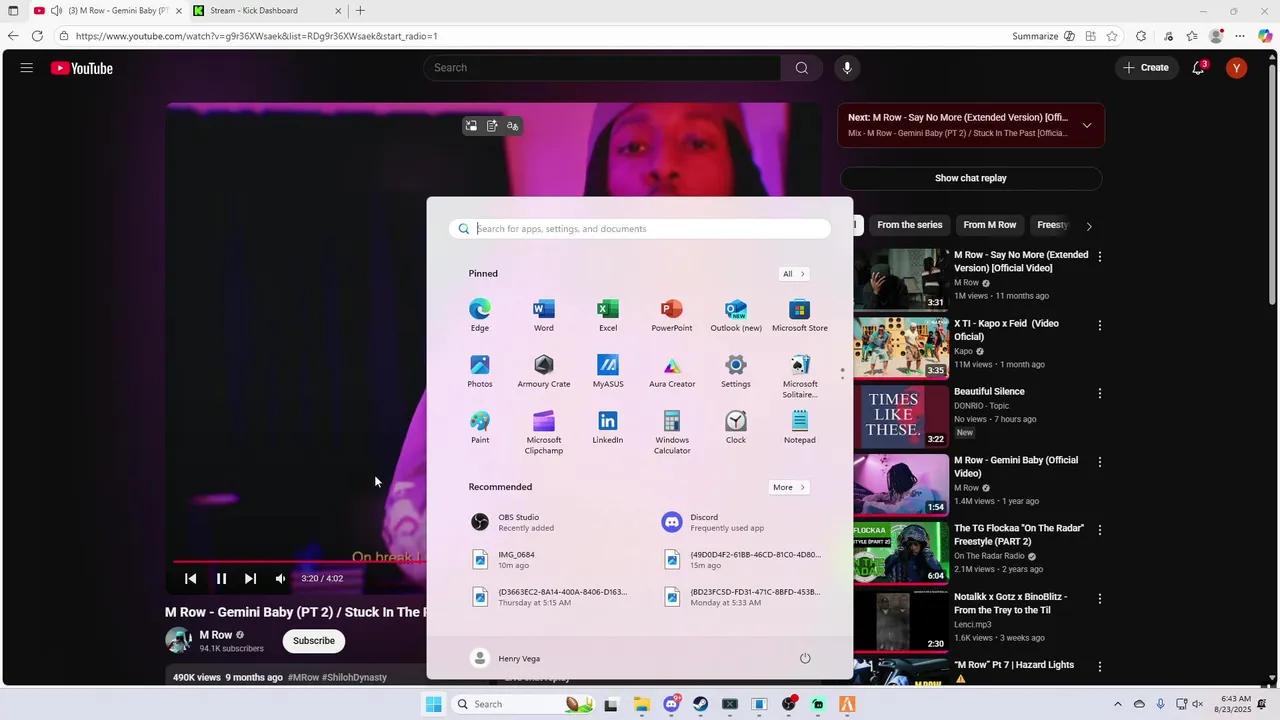The image size is (1280, 720).
Task: Add page to favorites star
Action: (1112, 36)
